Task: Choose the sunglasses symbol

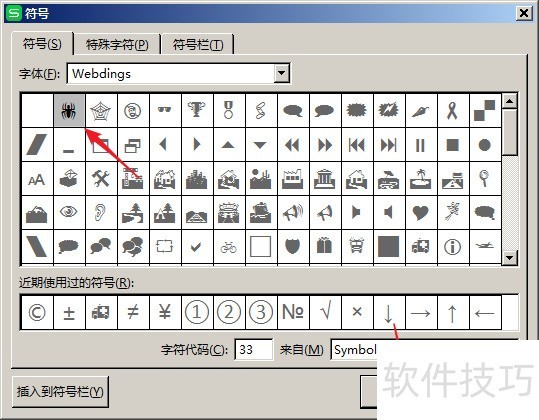Action: click(x=165, y=110)
